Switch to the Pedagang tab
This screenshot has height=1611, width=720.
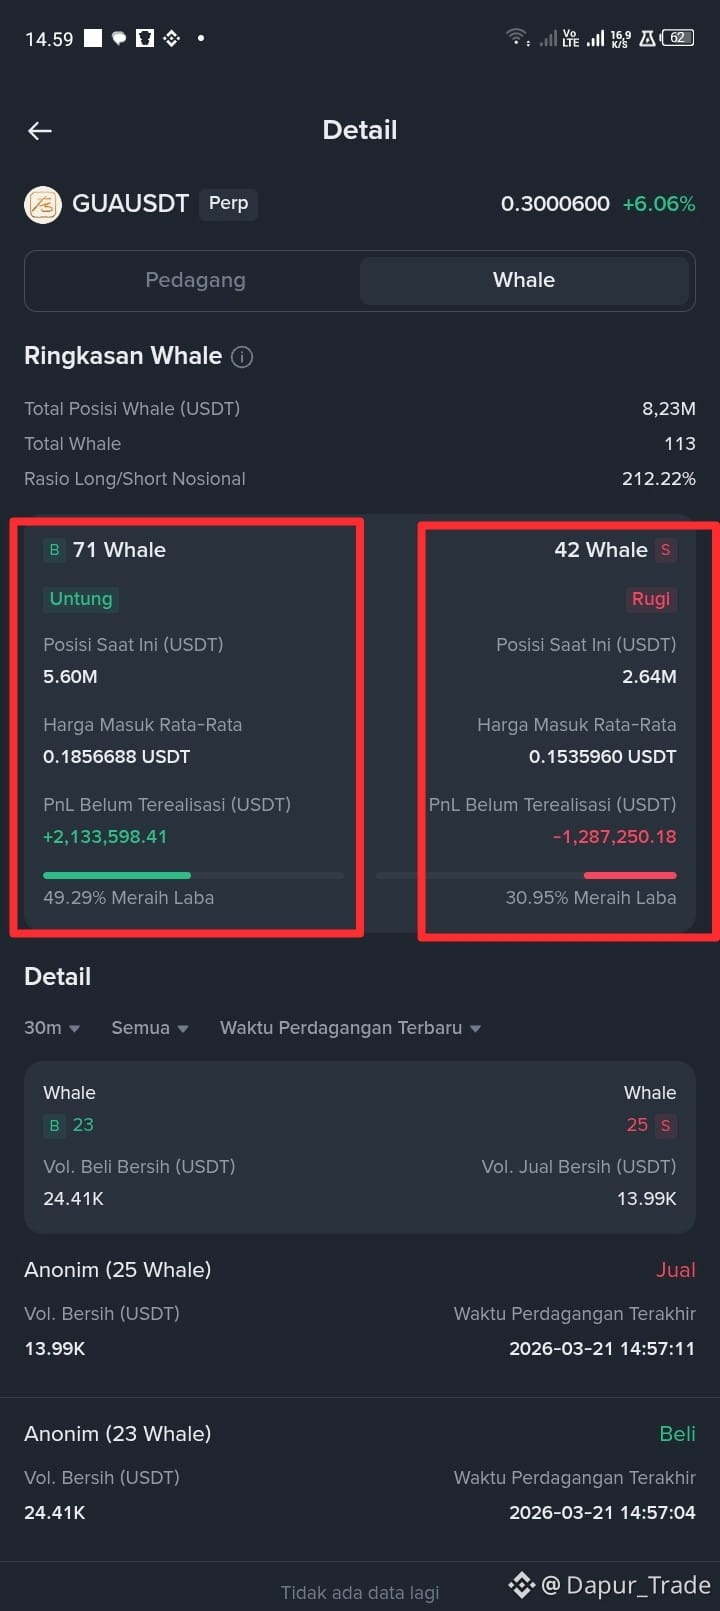point(195,280)
